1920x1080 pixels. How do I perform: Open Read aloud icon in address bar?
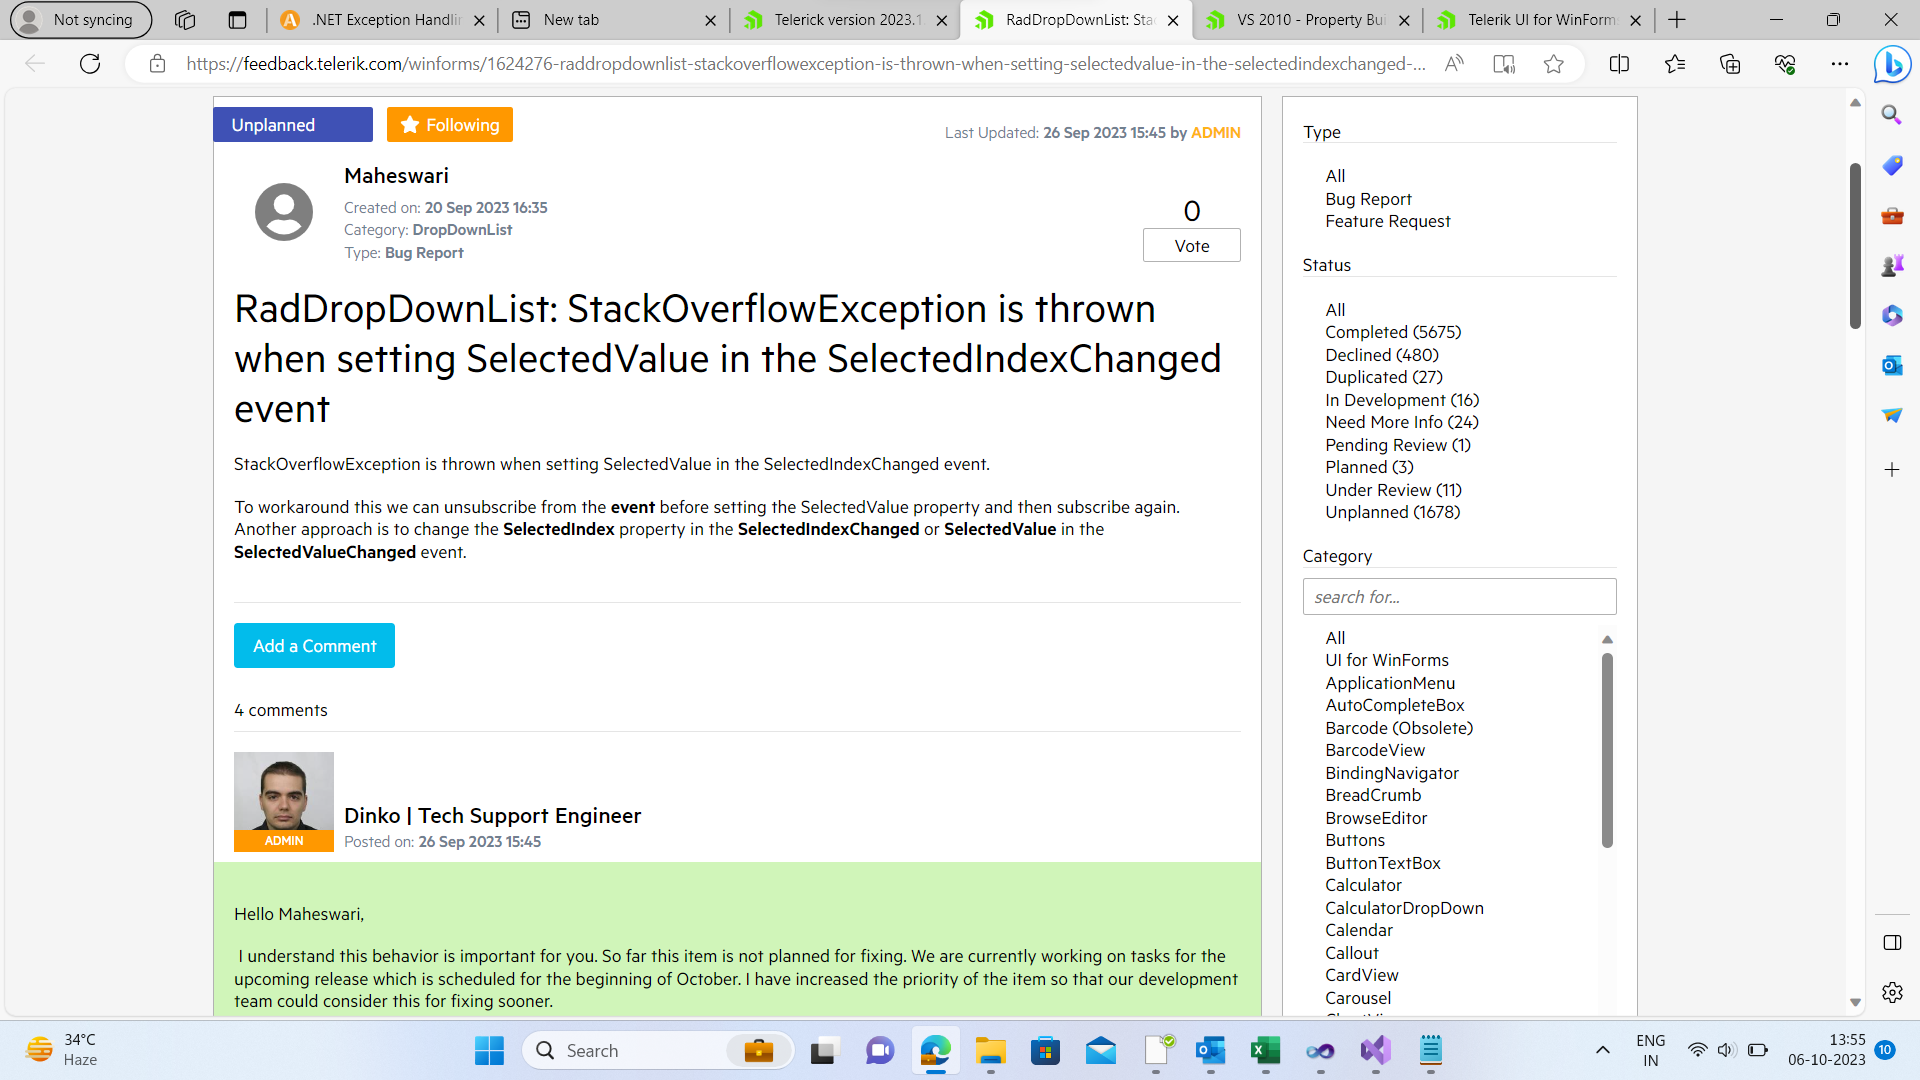(1454, 64)
